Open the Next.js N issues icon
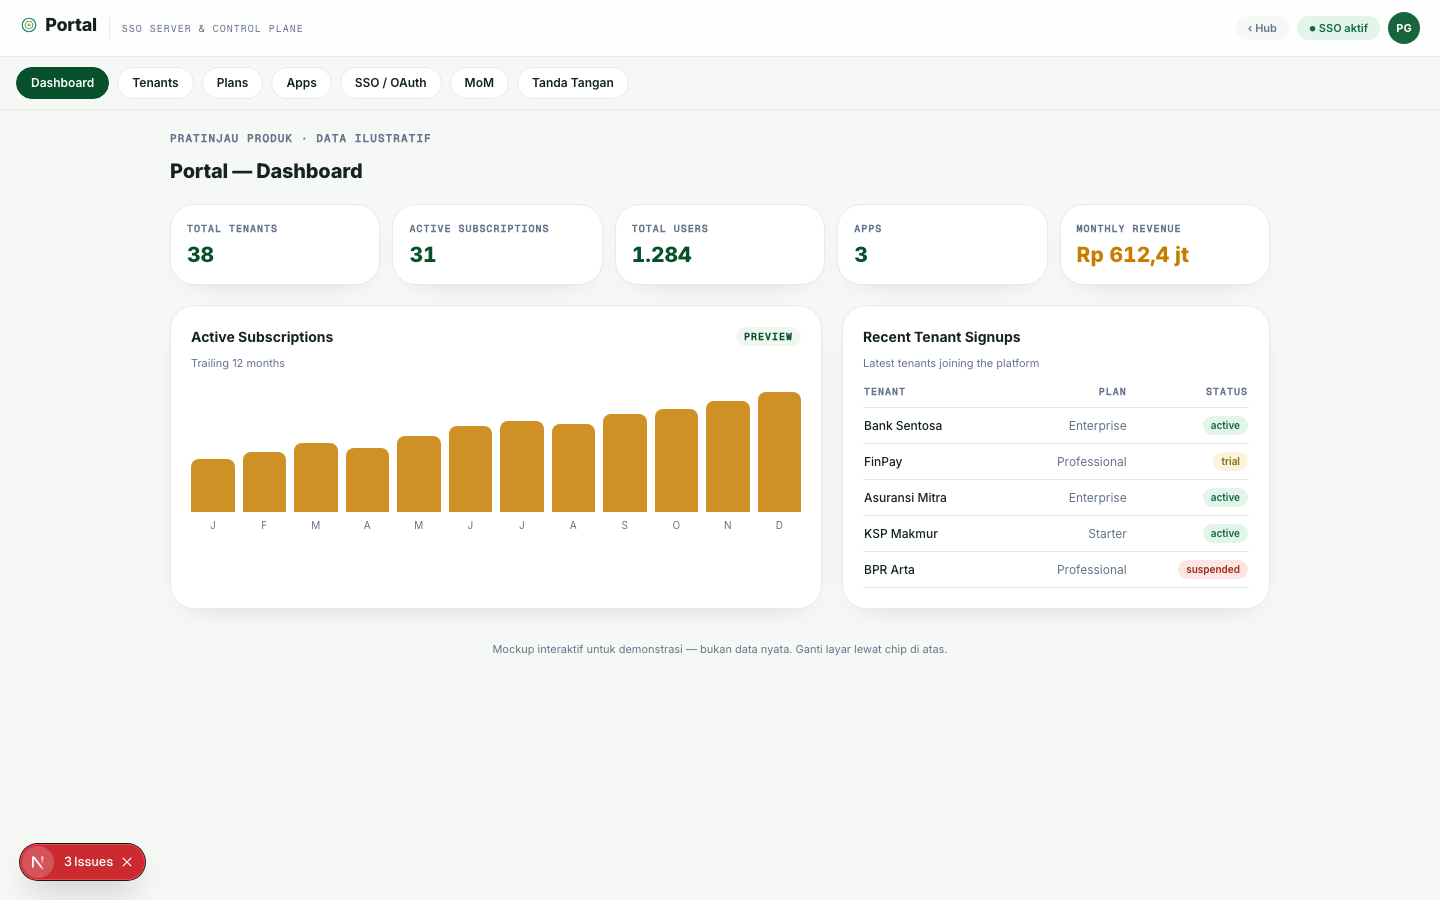The height and width of the screenshot is (900, 1440). [x=38, y=862]
